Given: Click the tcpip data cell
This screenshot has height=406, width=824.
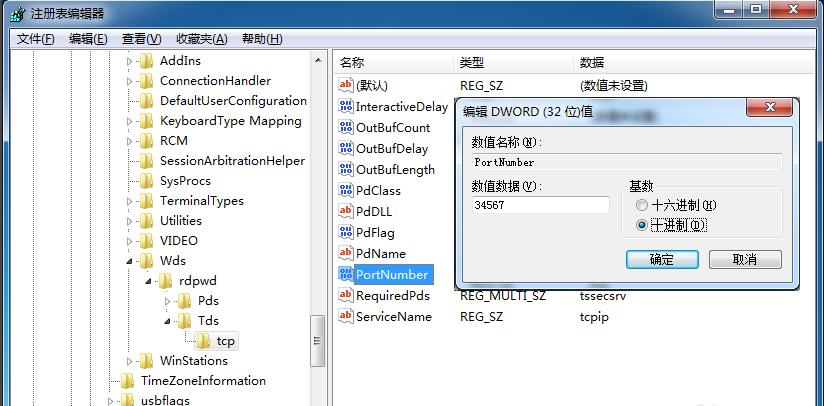Looking at the screenshot, I should (594, 317).
